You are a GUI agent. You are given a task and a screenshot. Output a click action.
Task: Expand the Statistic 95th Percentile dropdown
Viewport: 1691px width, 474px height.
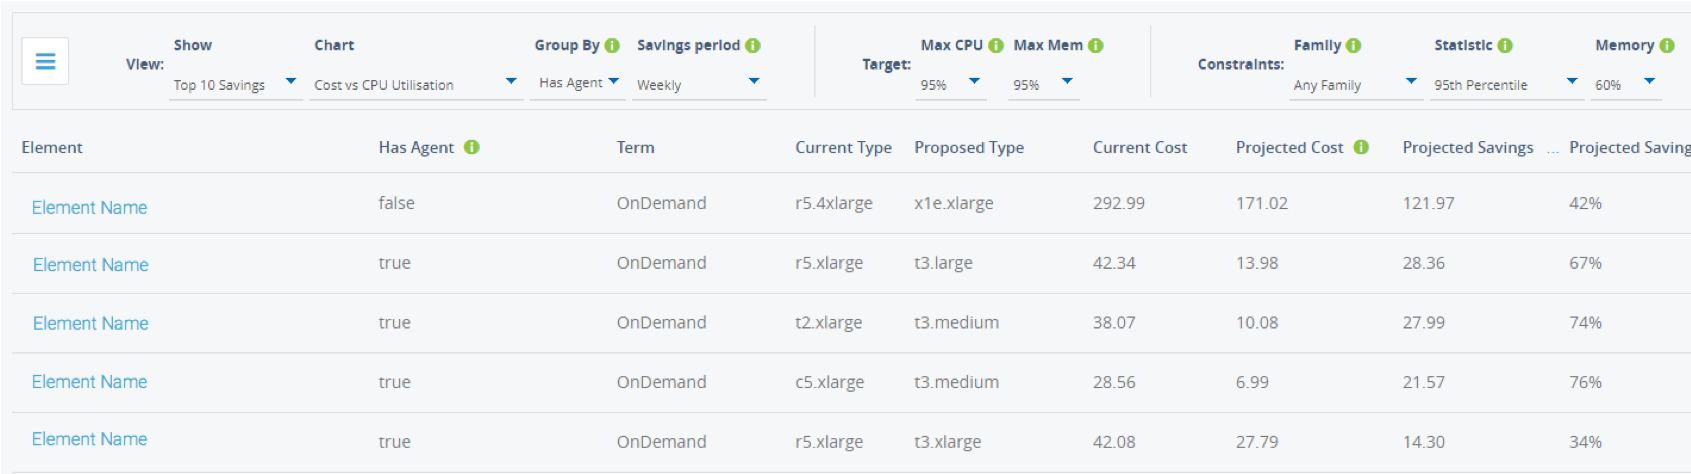(x=1505, y=84)
